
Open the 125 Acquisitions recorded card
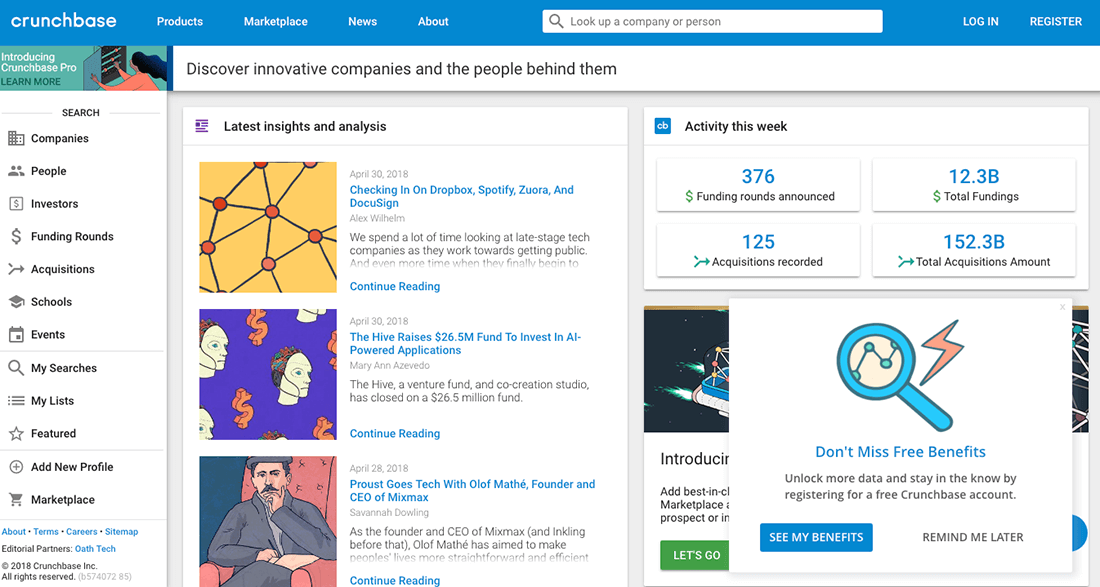pos(758,250)
